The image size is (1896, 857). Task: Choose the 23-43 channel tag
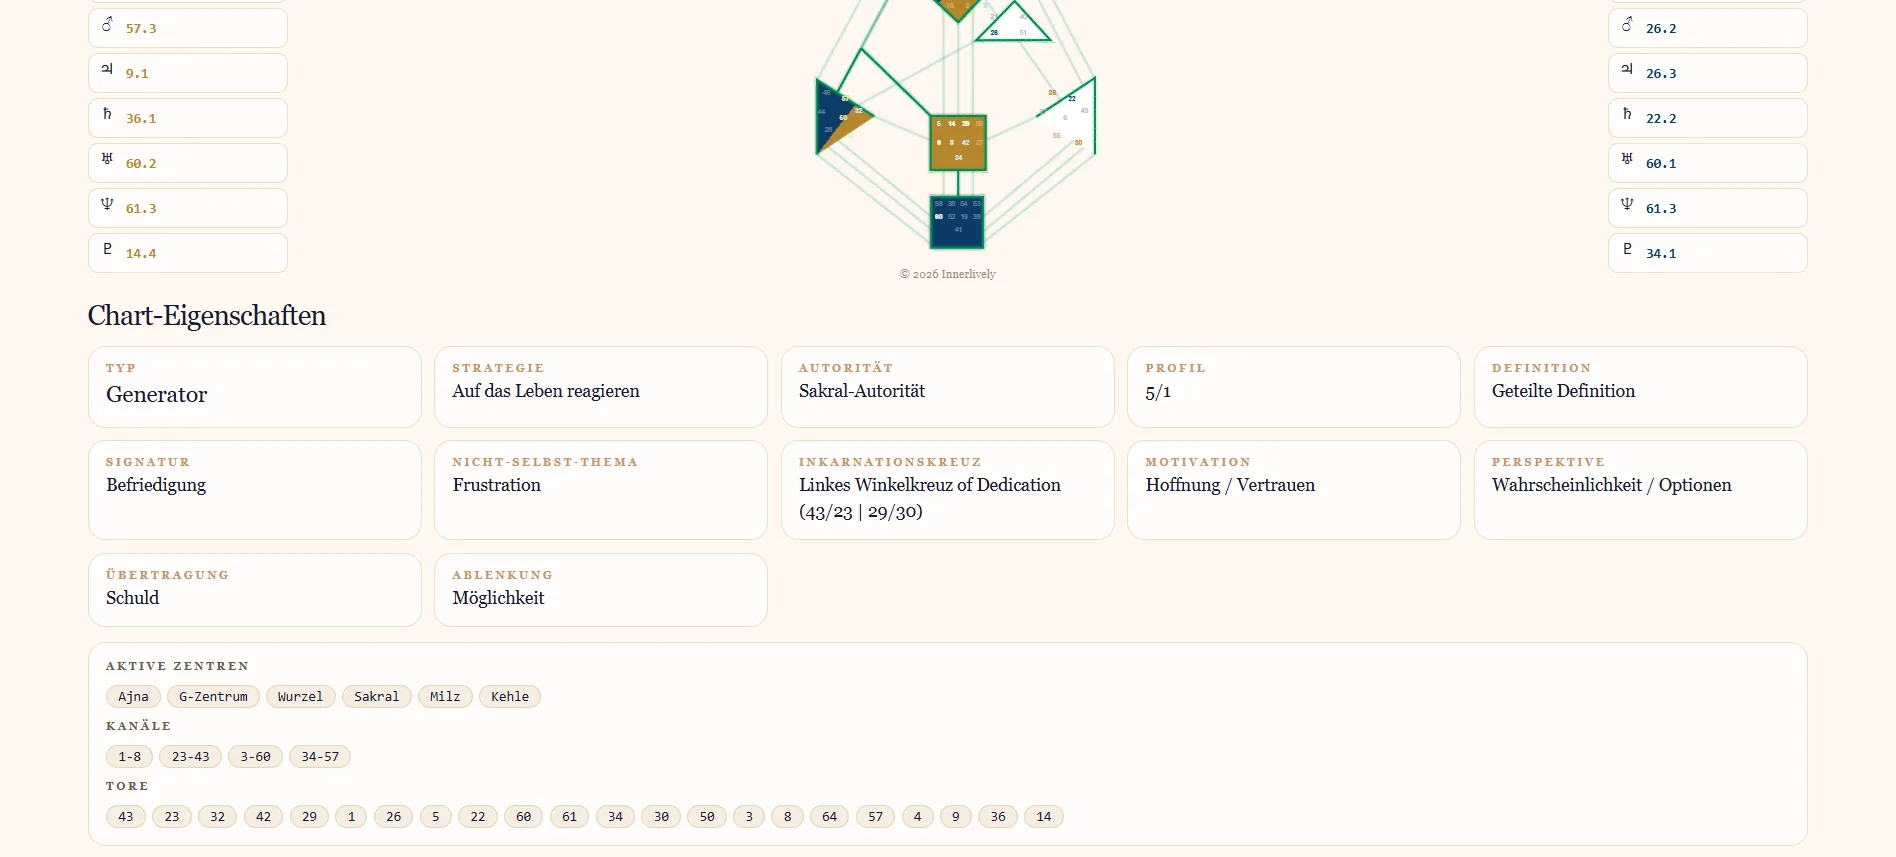click(x=190, y=756)
